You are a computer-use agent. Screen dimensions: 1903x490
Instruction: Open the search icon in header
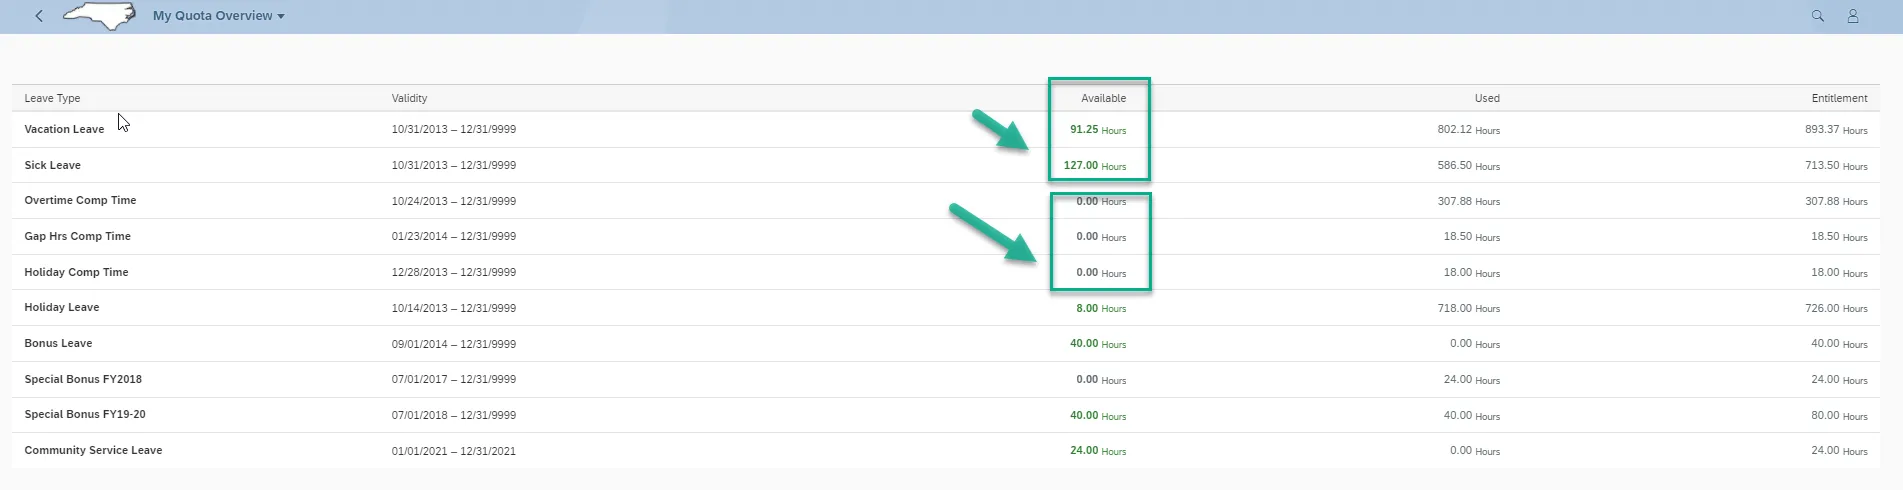1817,16
